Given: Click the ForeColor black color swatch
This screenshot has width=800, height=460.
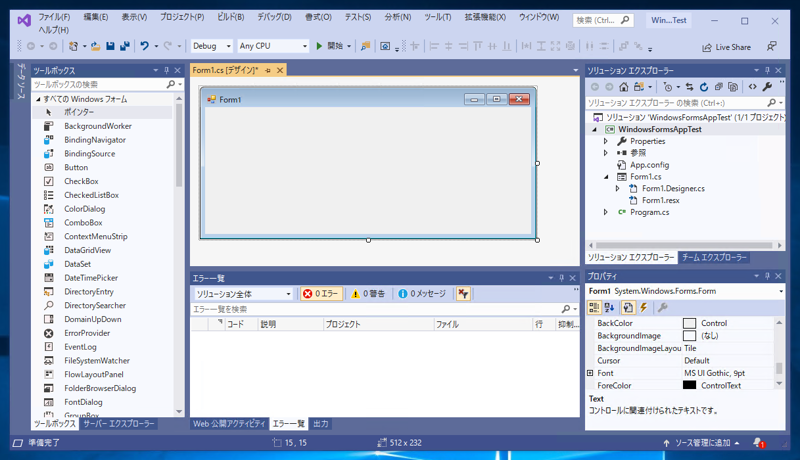Looking at the screenshot, I should 689,386.
